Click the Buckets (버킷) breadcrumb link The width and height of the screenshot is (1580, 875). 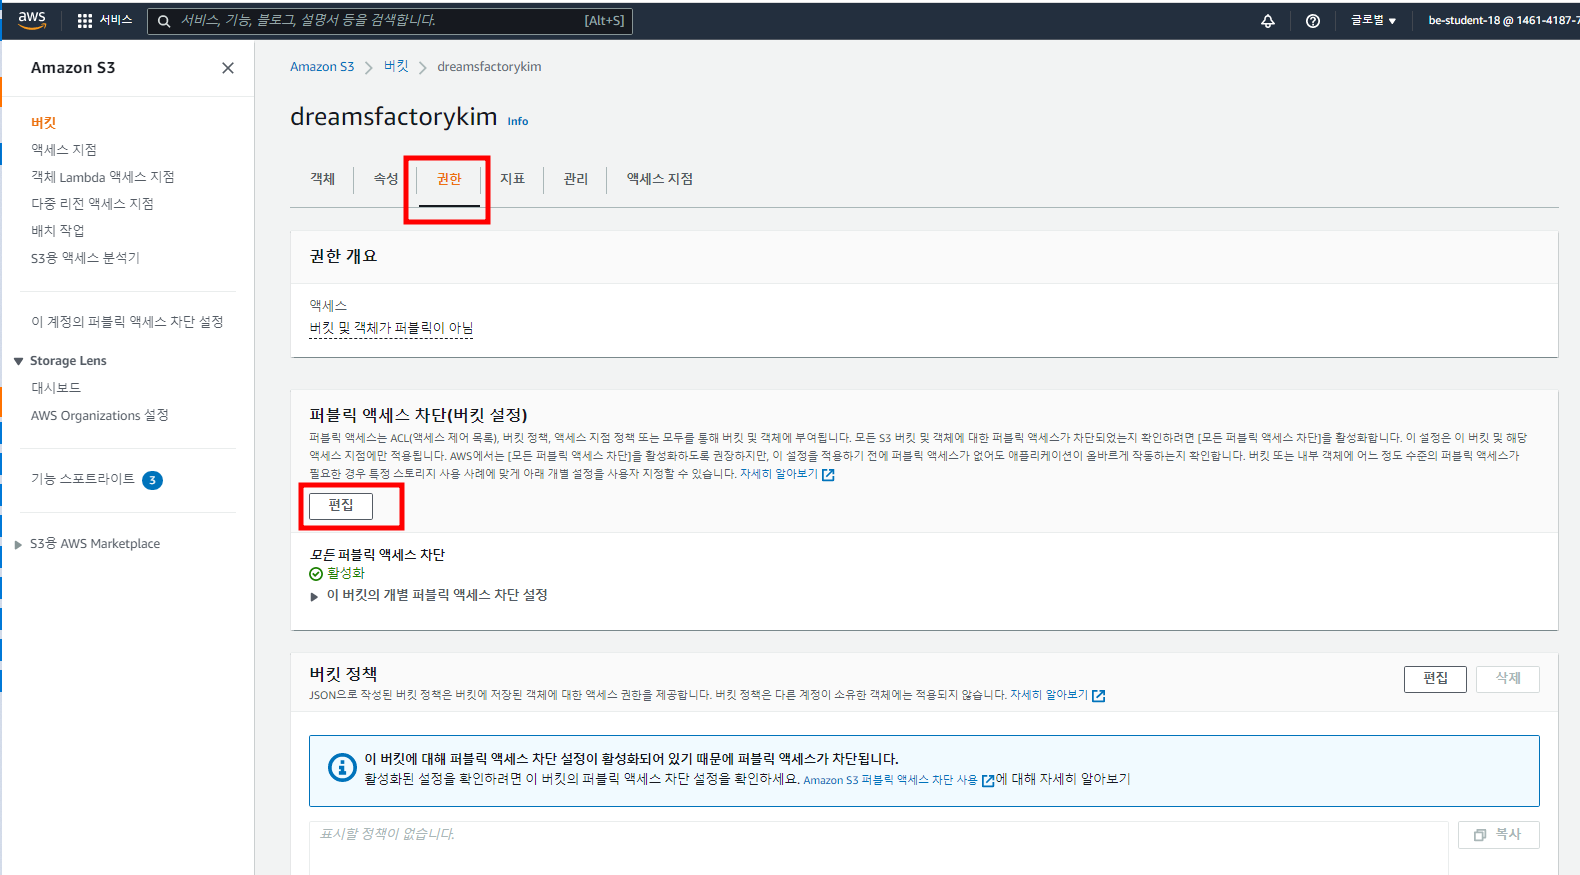[x=396, y=66]
